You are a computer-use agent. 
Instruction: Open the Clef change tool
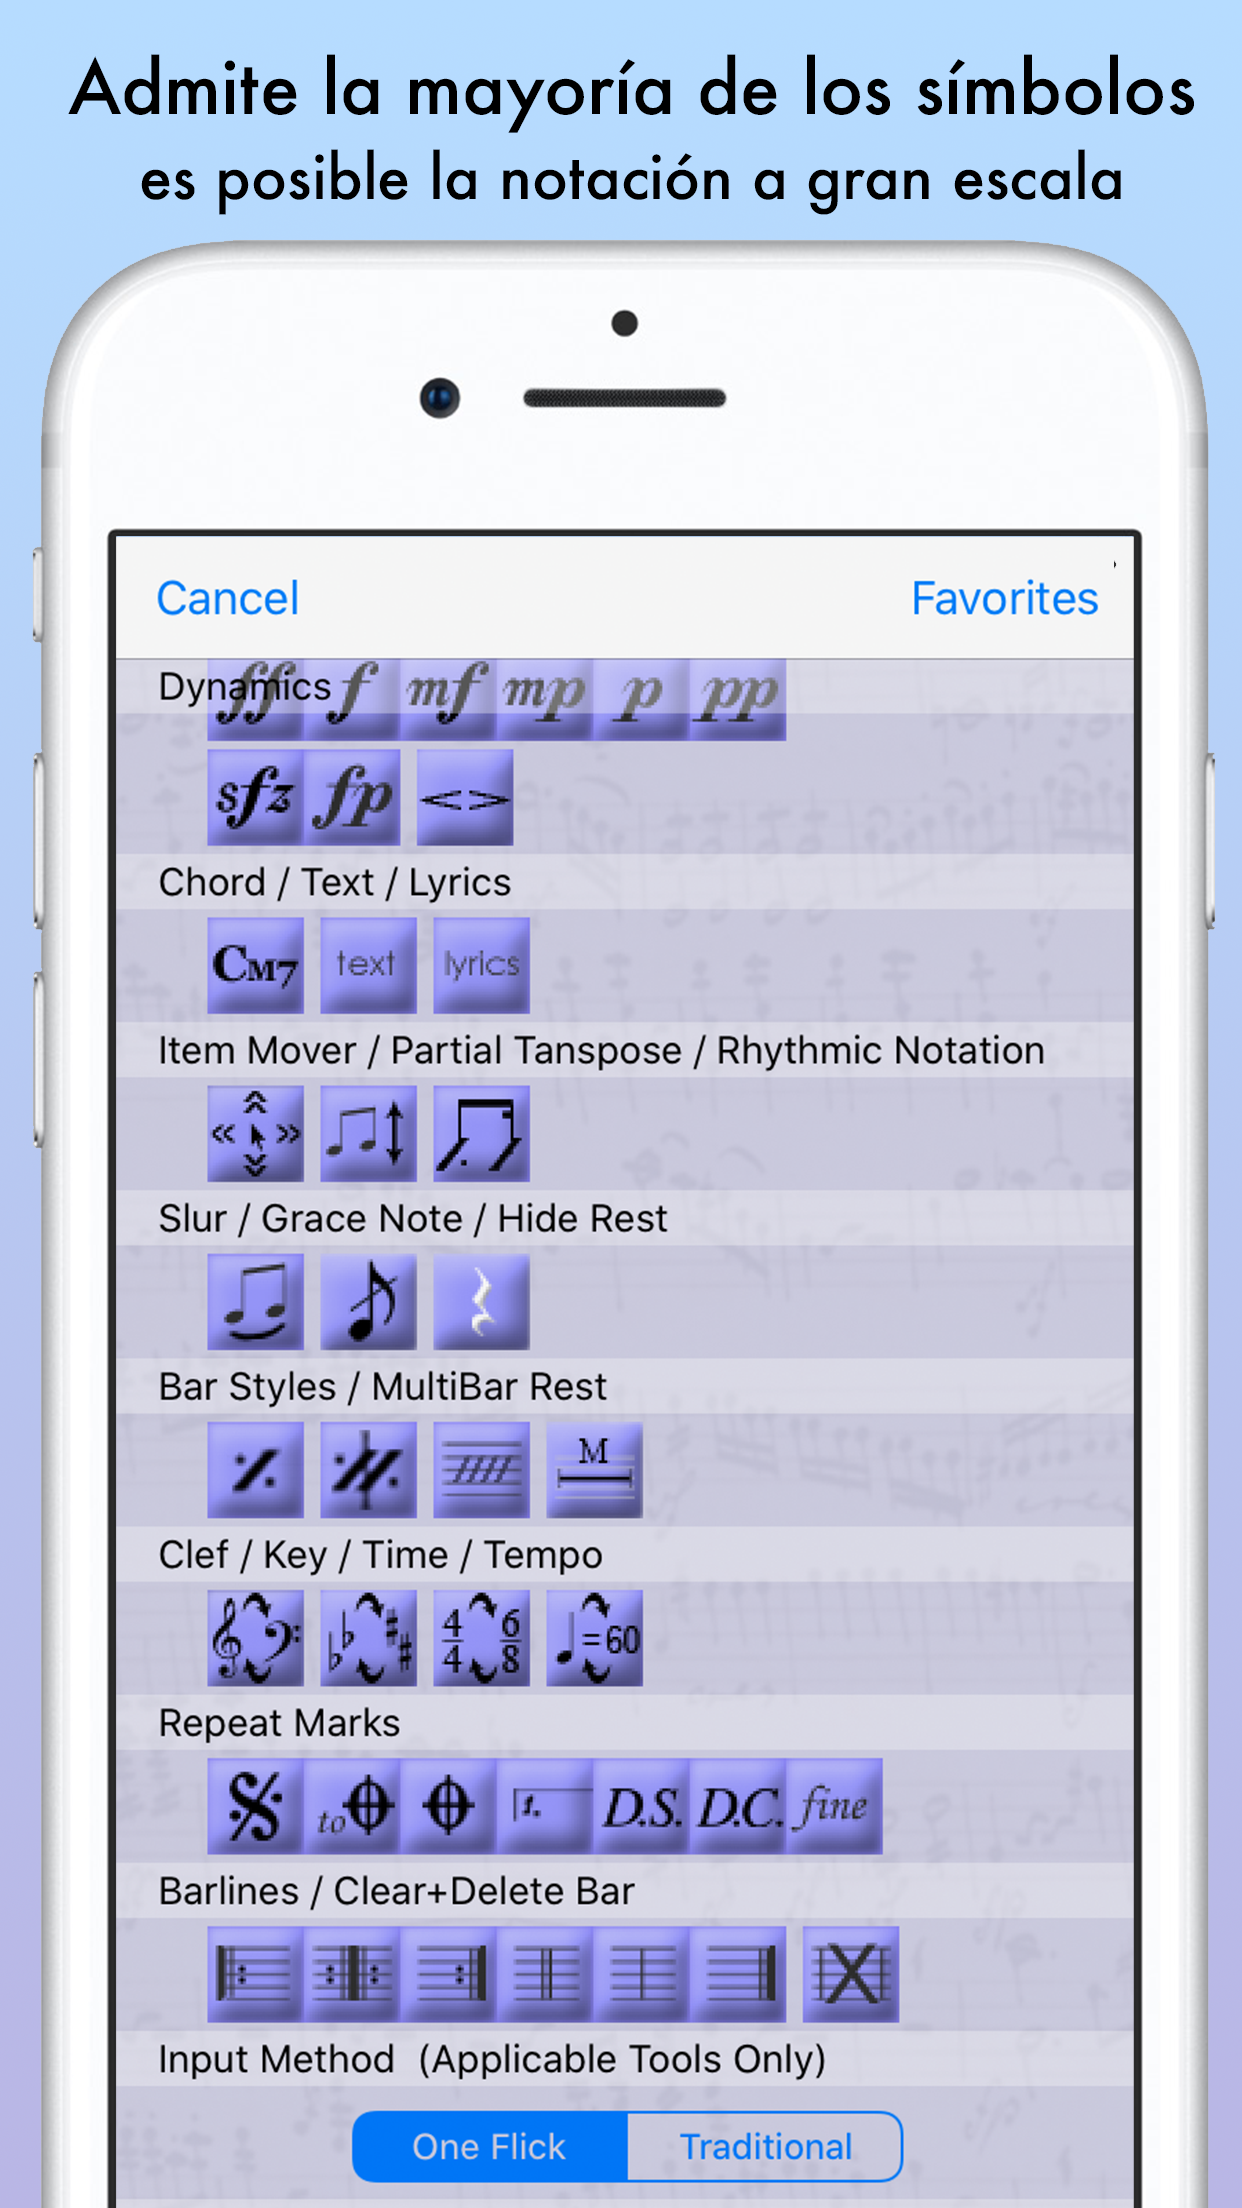tap(255, 1637)
